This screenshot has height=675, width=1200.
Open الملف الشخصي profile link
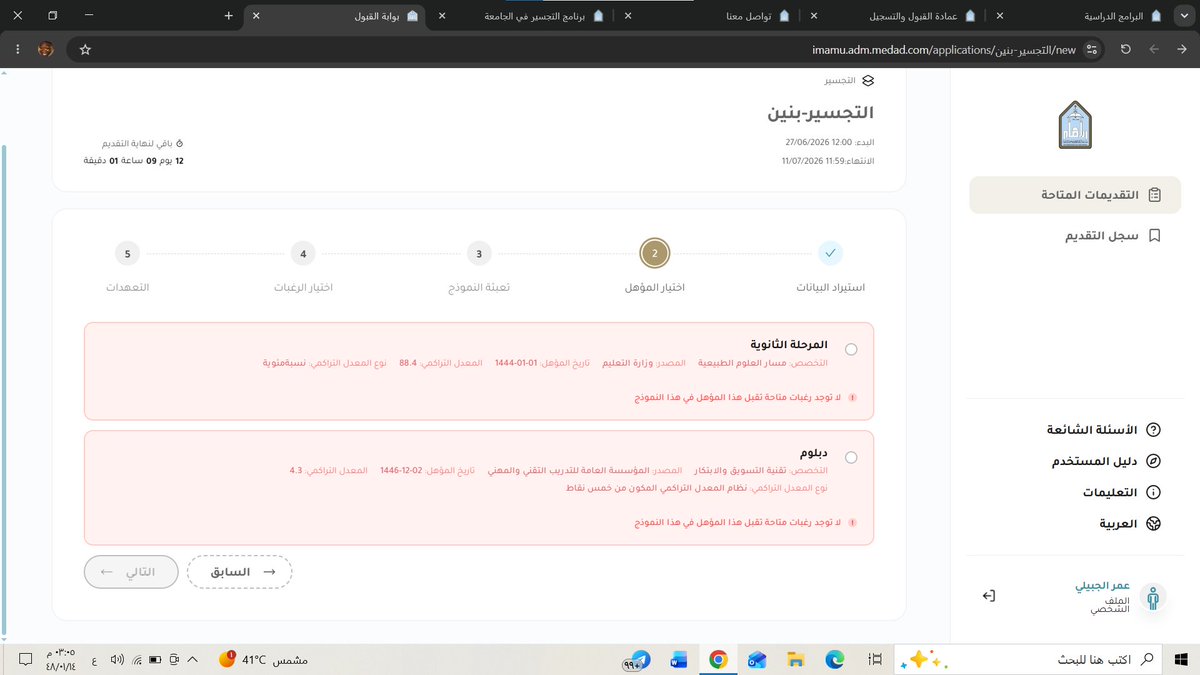[1111, 603]
